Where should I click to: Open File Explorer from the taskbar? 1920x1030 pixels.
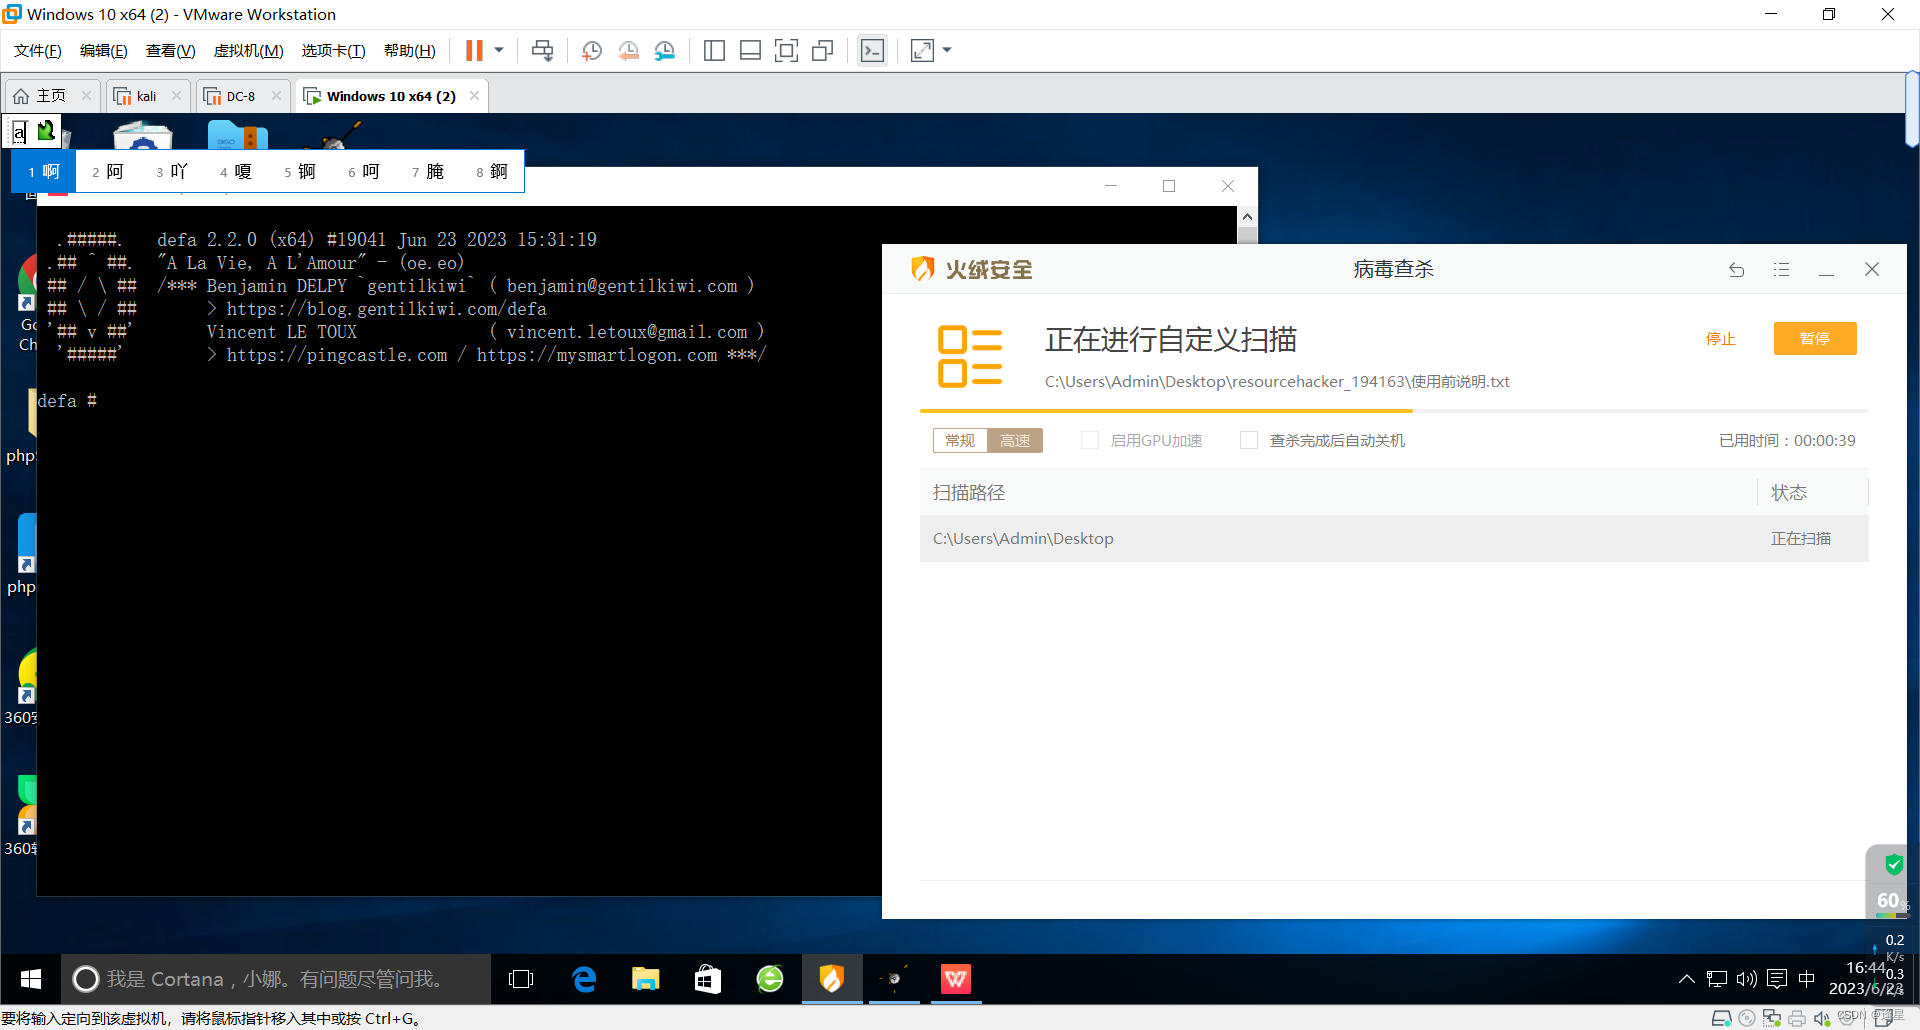coord(645,979)
